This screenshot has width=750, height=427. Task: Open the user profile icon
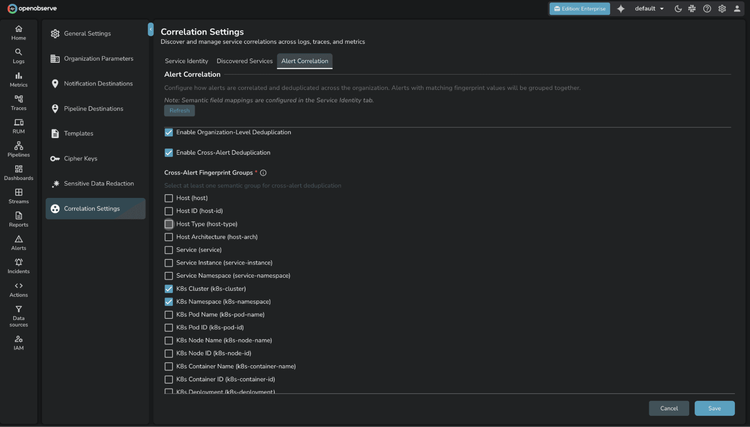(x=737, y=8)
